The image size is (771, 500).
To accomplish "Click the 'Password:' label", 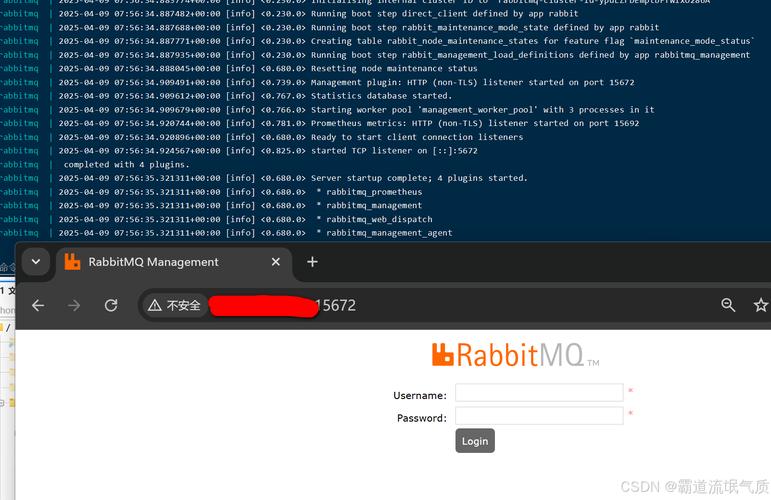I will [422, 418].
